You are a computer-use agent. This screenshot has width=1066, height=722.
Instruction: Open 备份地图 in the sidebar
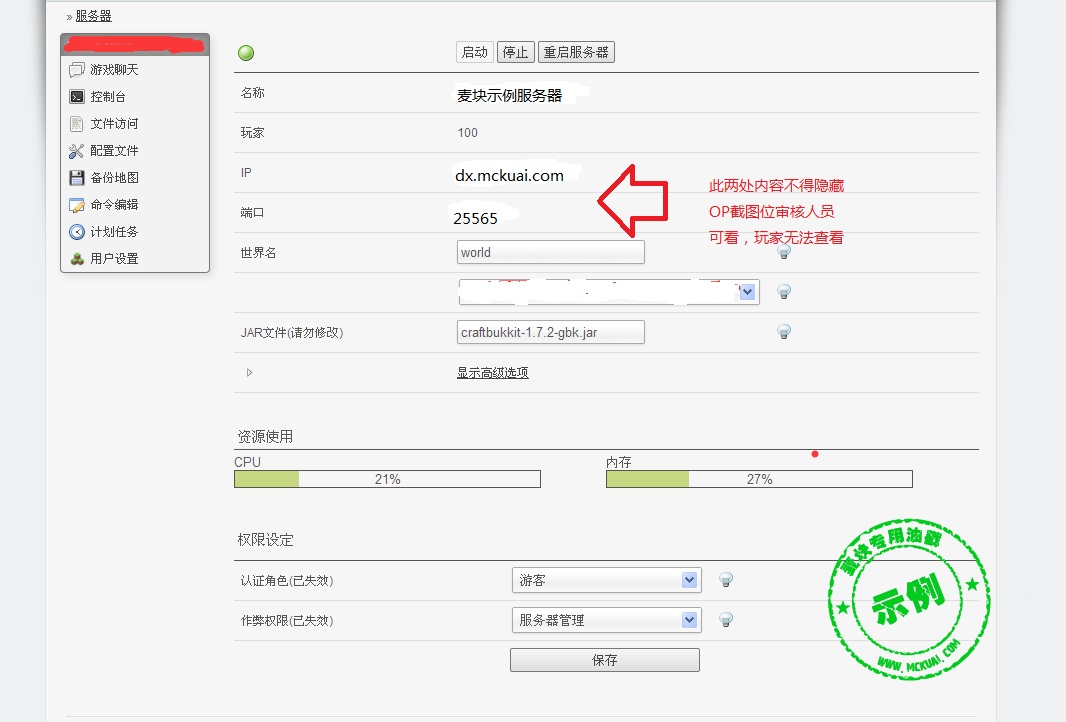pos(114,177)
